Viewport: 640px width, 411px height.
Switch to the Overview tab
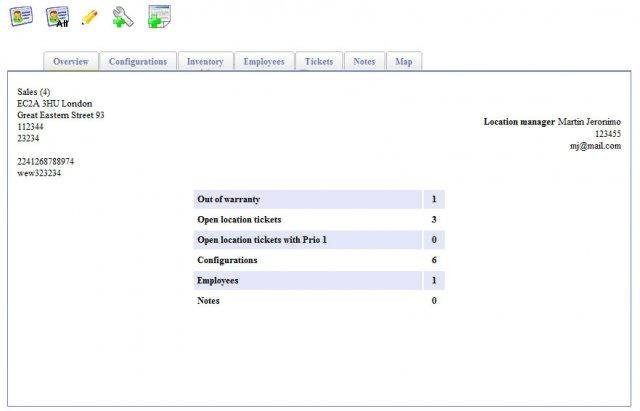71,62
